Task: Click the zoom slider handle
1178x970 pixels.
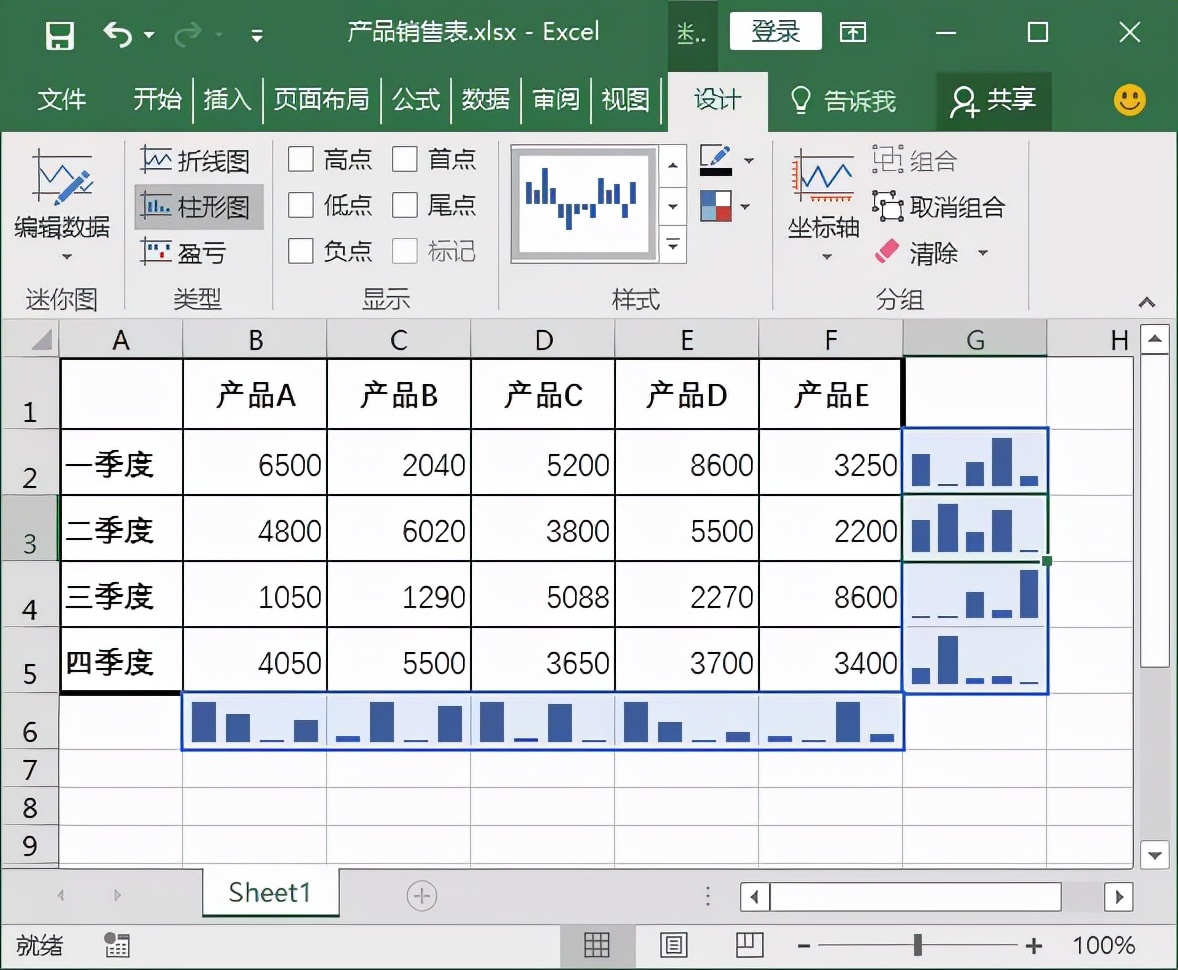Action: click(917, 945)
